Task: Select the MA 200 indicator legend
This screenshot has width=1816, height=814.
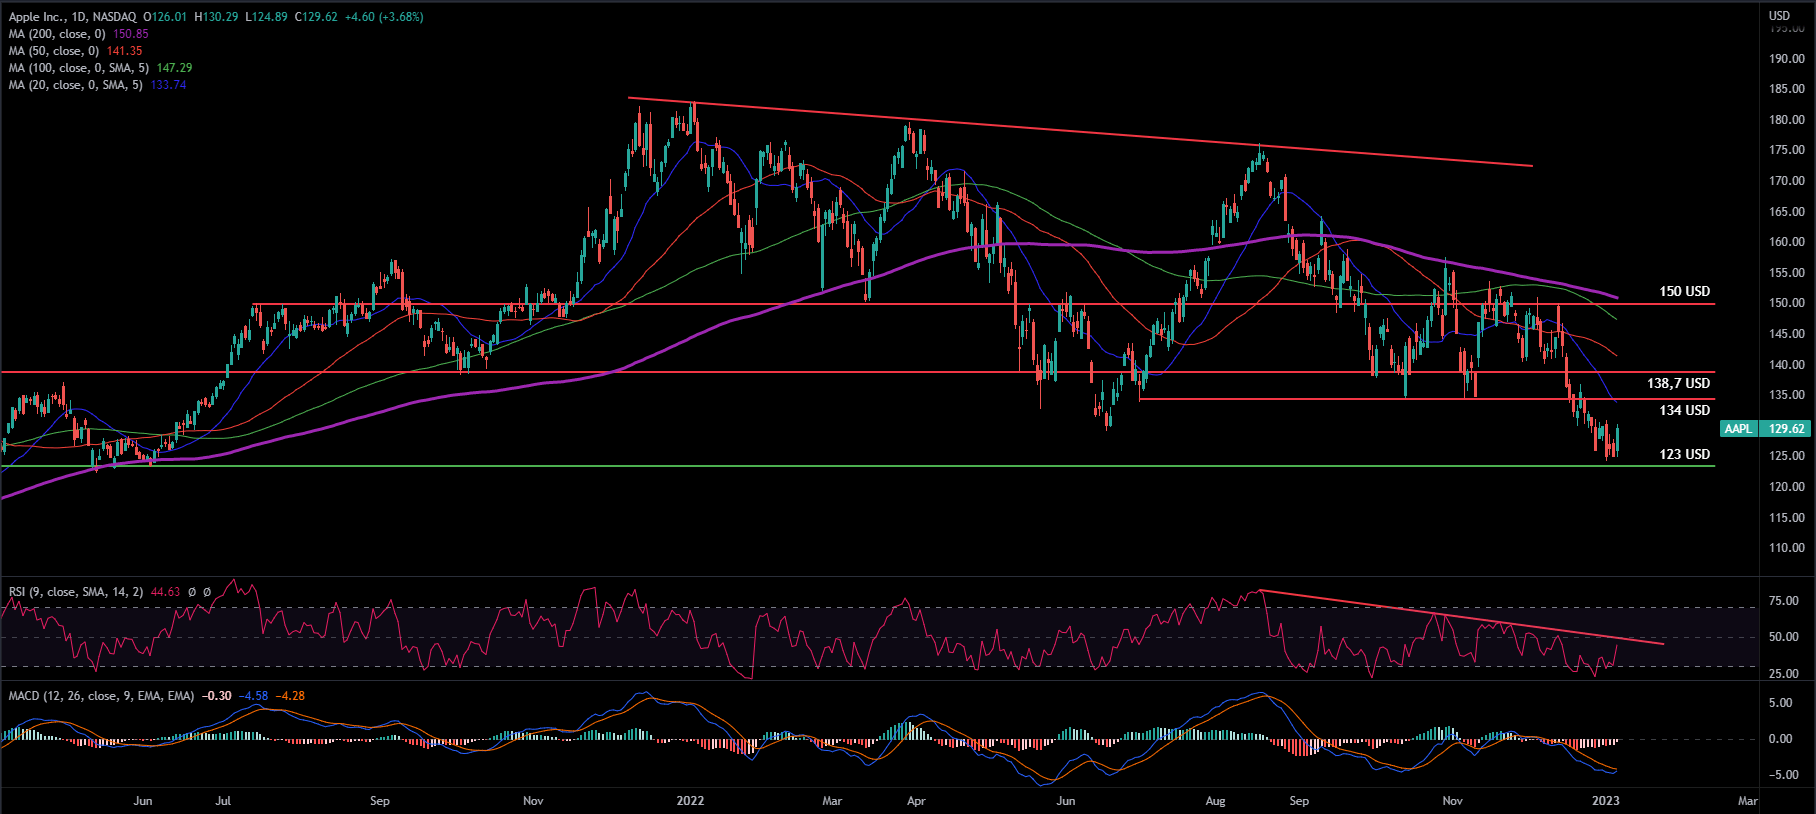Action: point(58,34)
